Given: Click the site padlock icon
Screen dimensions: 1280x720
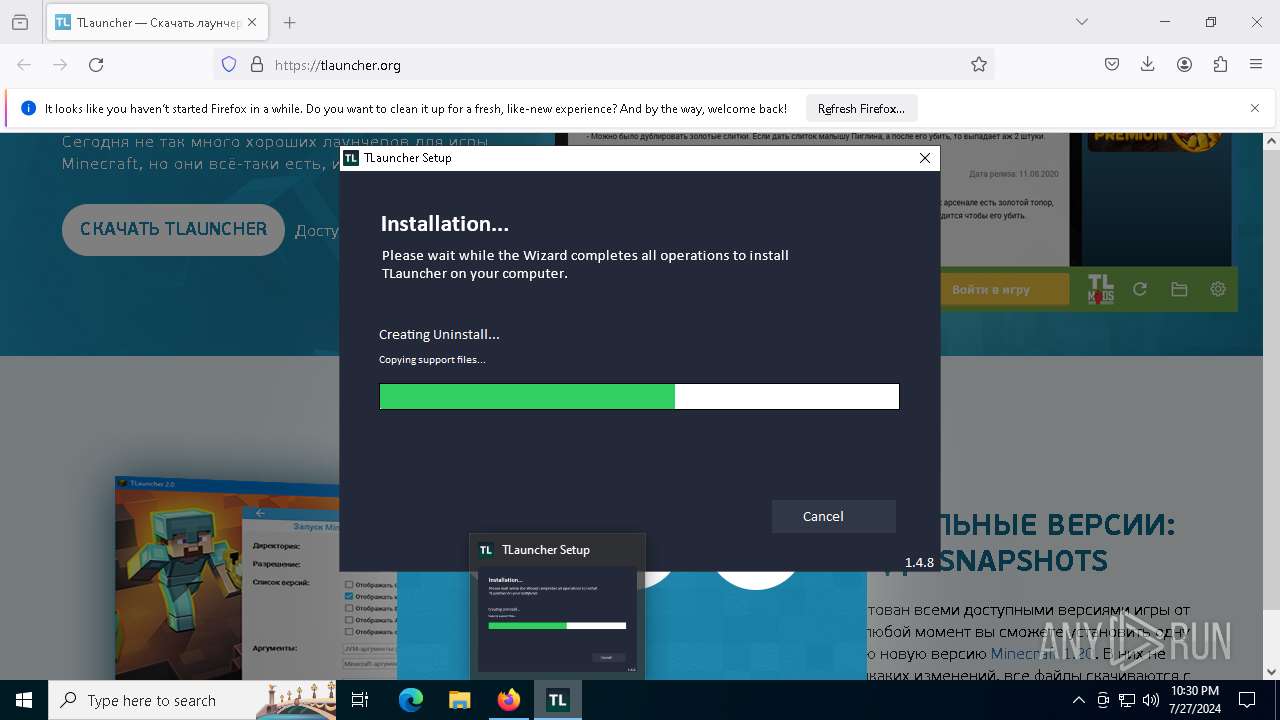Looking at the screenshot, I should tap(257, 65).
